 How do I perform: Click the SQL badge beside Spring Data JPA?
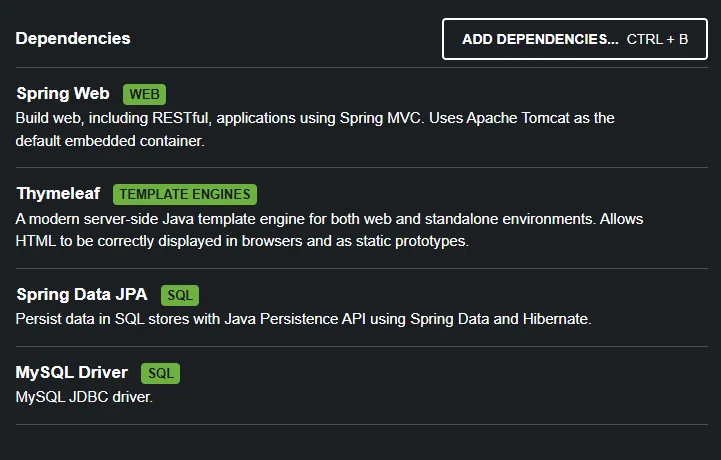[x=180, y=295]
